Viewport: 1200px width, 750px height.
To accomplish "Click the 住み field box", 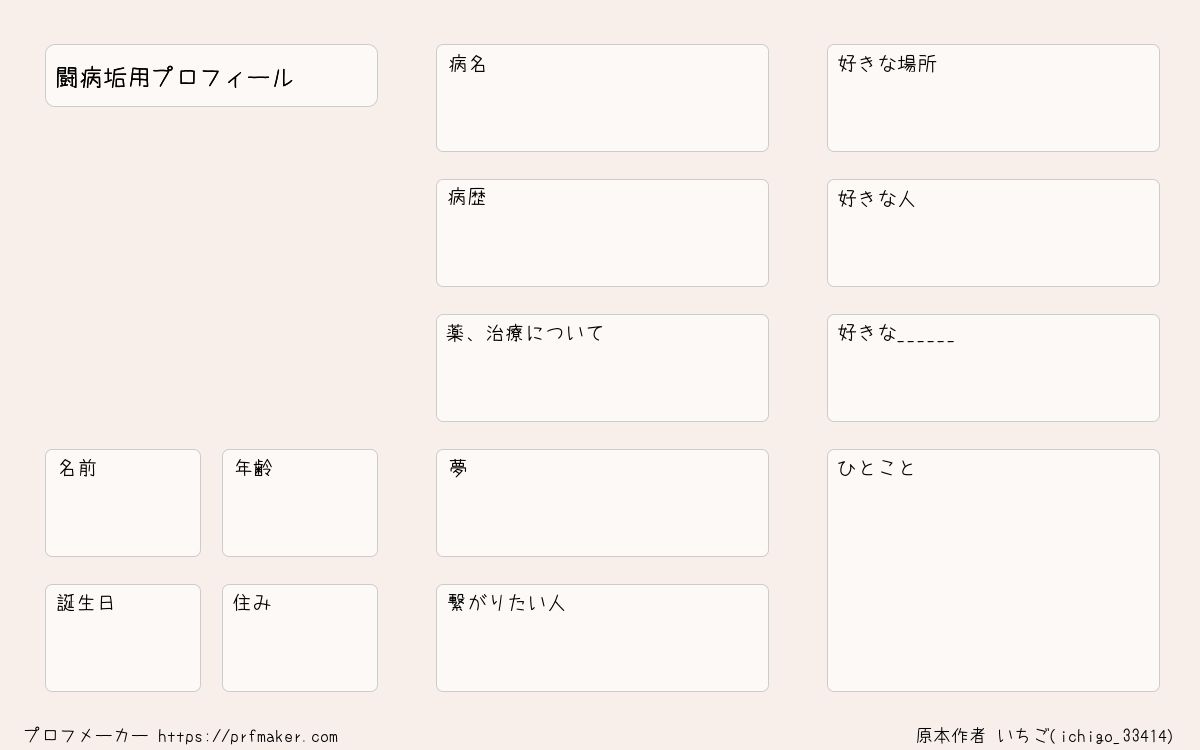I will 300,638.
